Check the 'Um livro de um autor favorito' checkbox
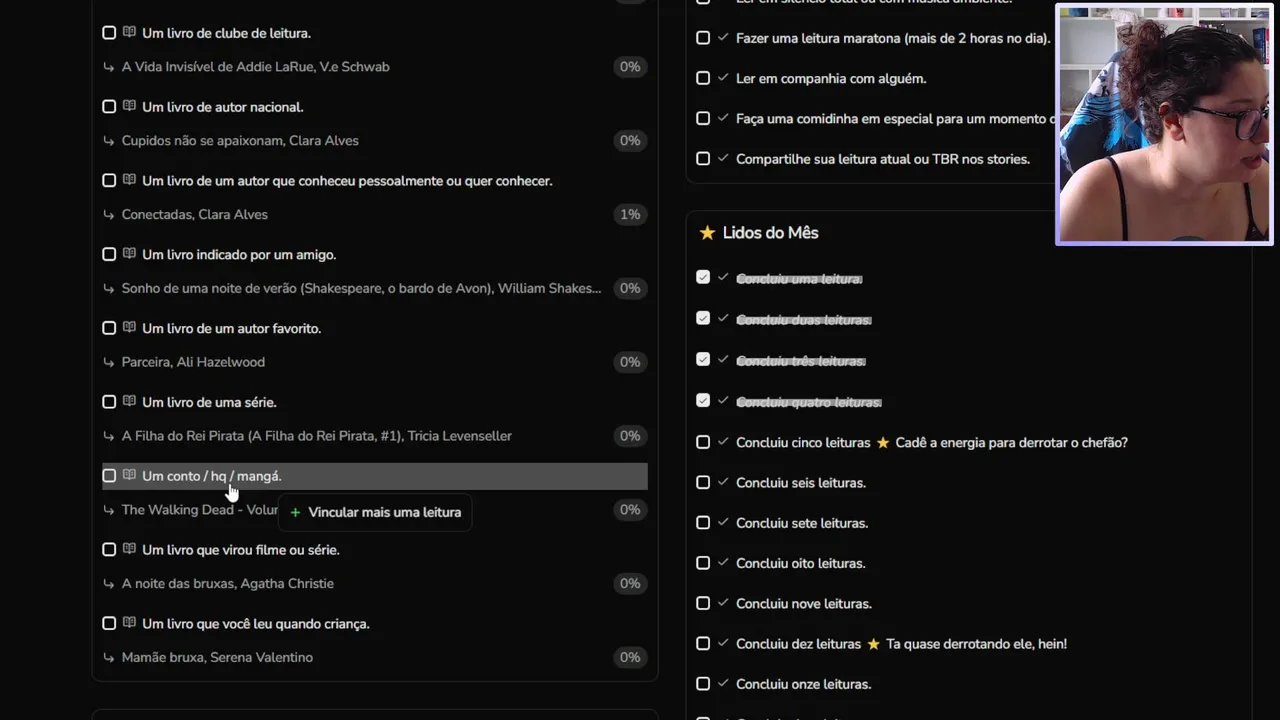Screen dimensions: 1280x720 (109, 328)
